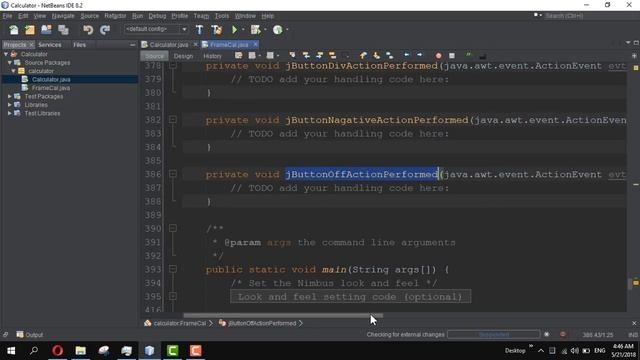Image resolution: width=640 pixels, height=360 pixels.
Task: Click the taskbar search magnifier
Action: click(34, 350)
